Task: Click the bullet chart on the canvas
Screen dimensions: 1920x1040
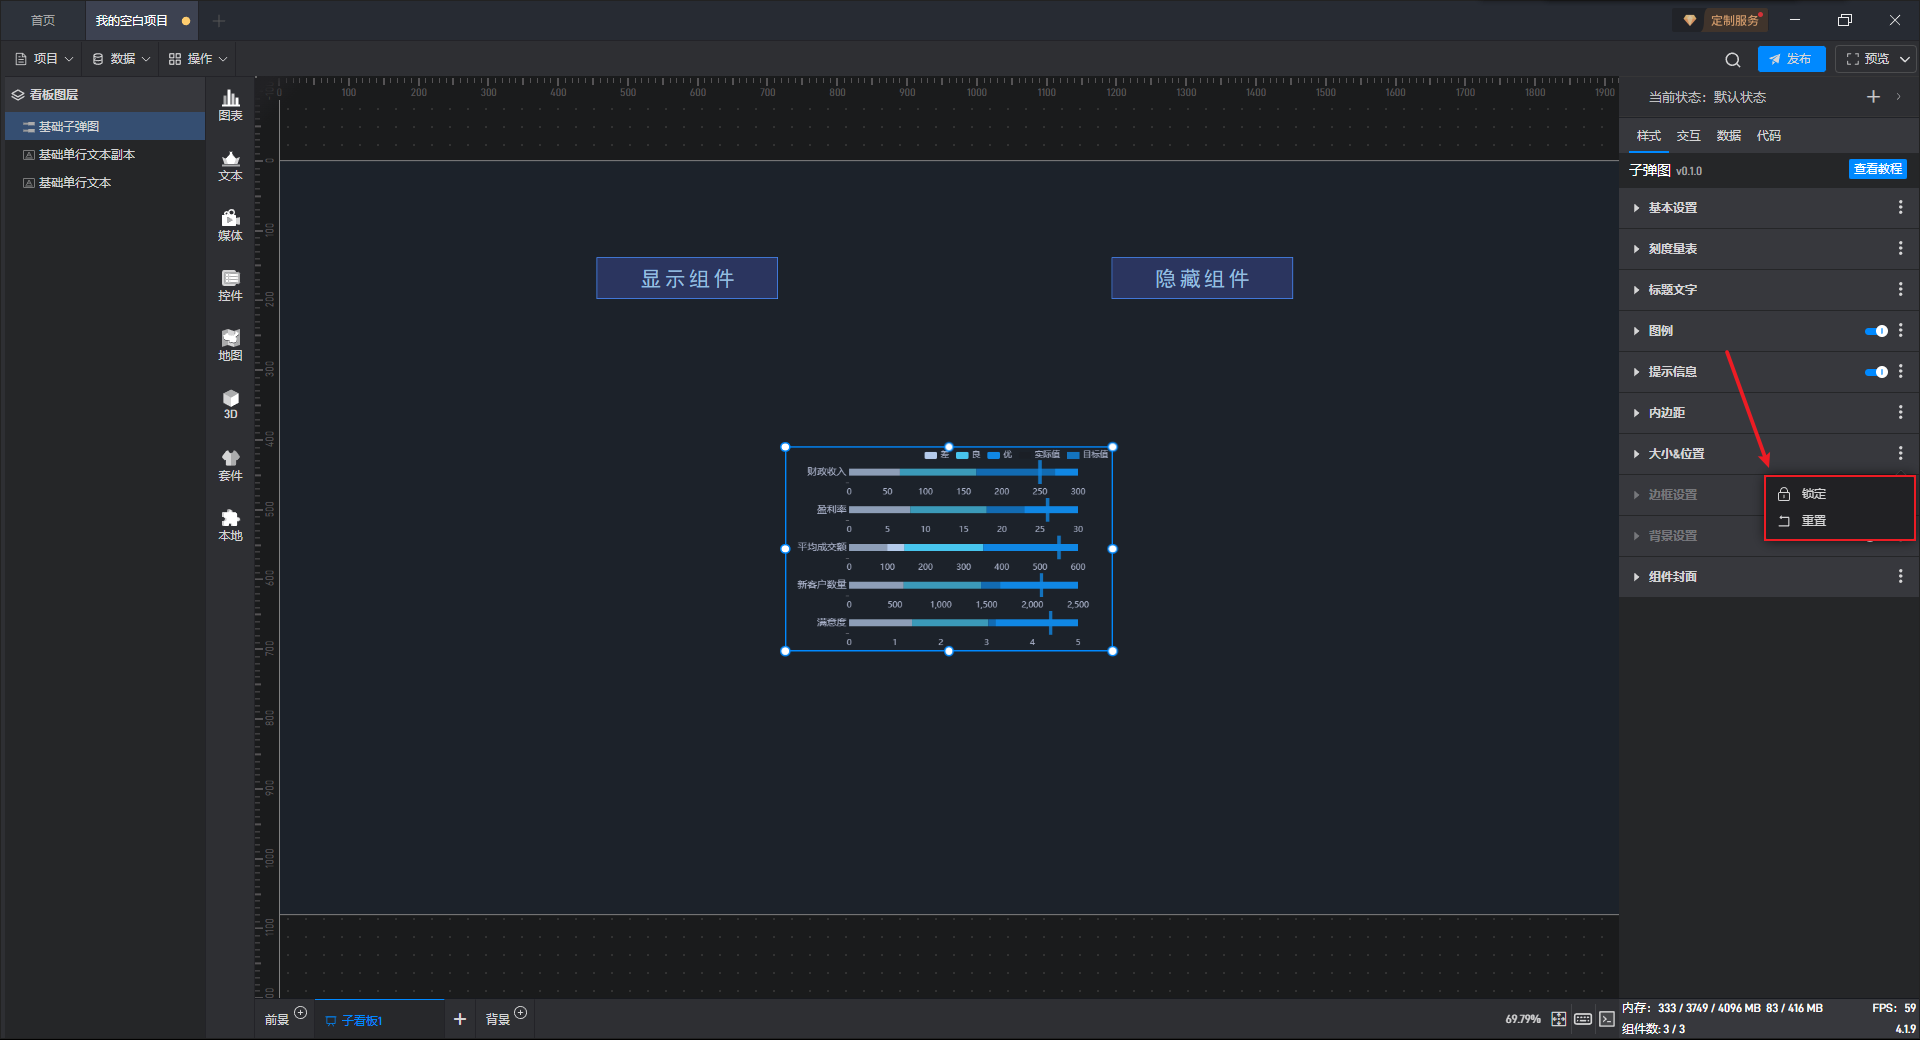Action: click(948, 549)
